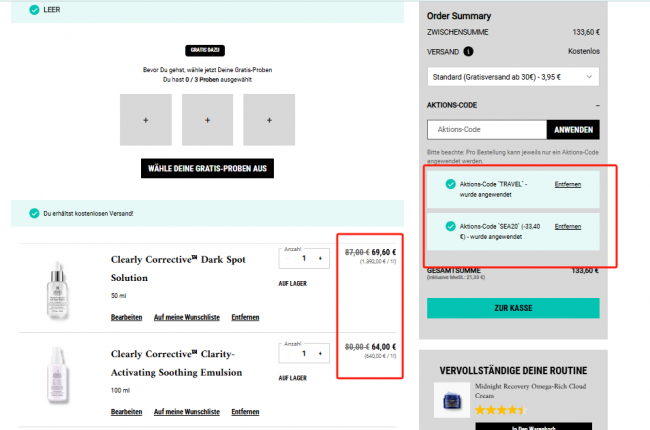Viewport: 650px width, 430px height.
Task: Proceed with the Zur Kasse button
Action: coord(513,308)
